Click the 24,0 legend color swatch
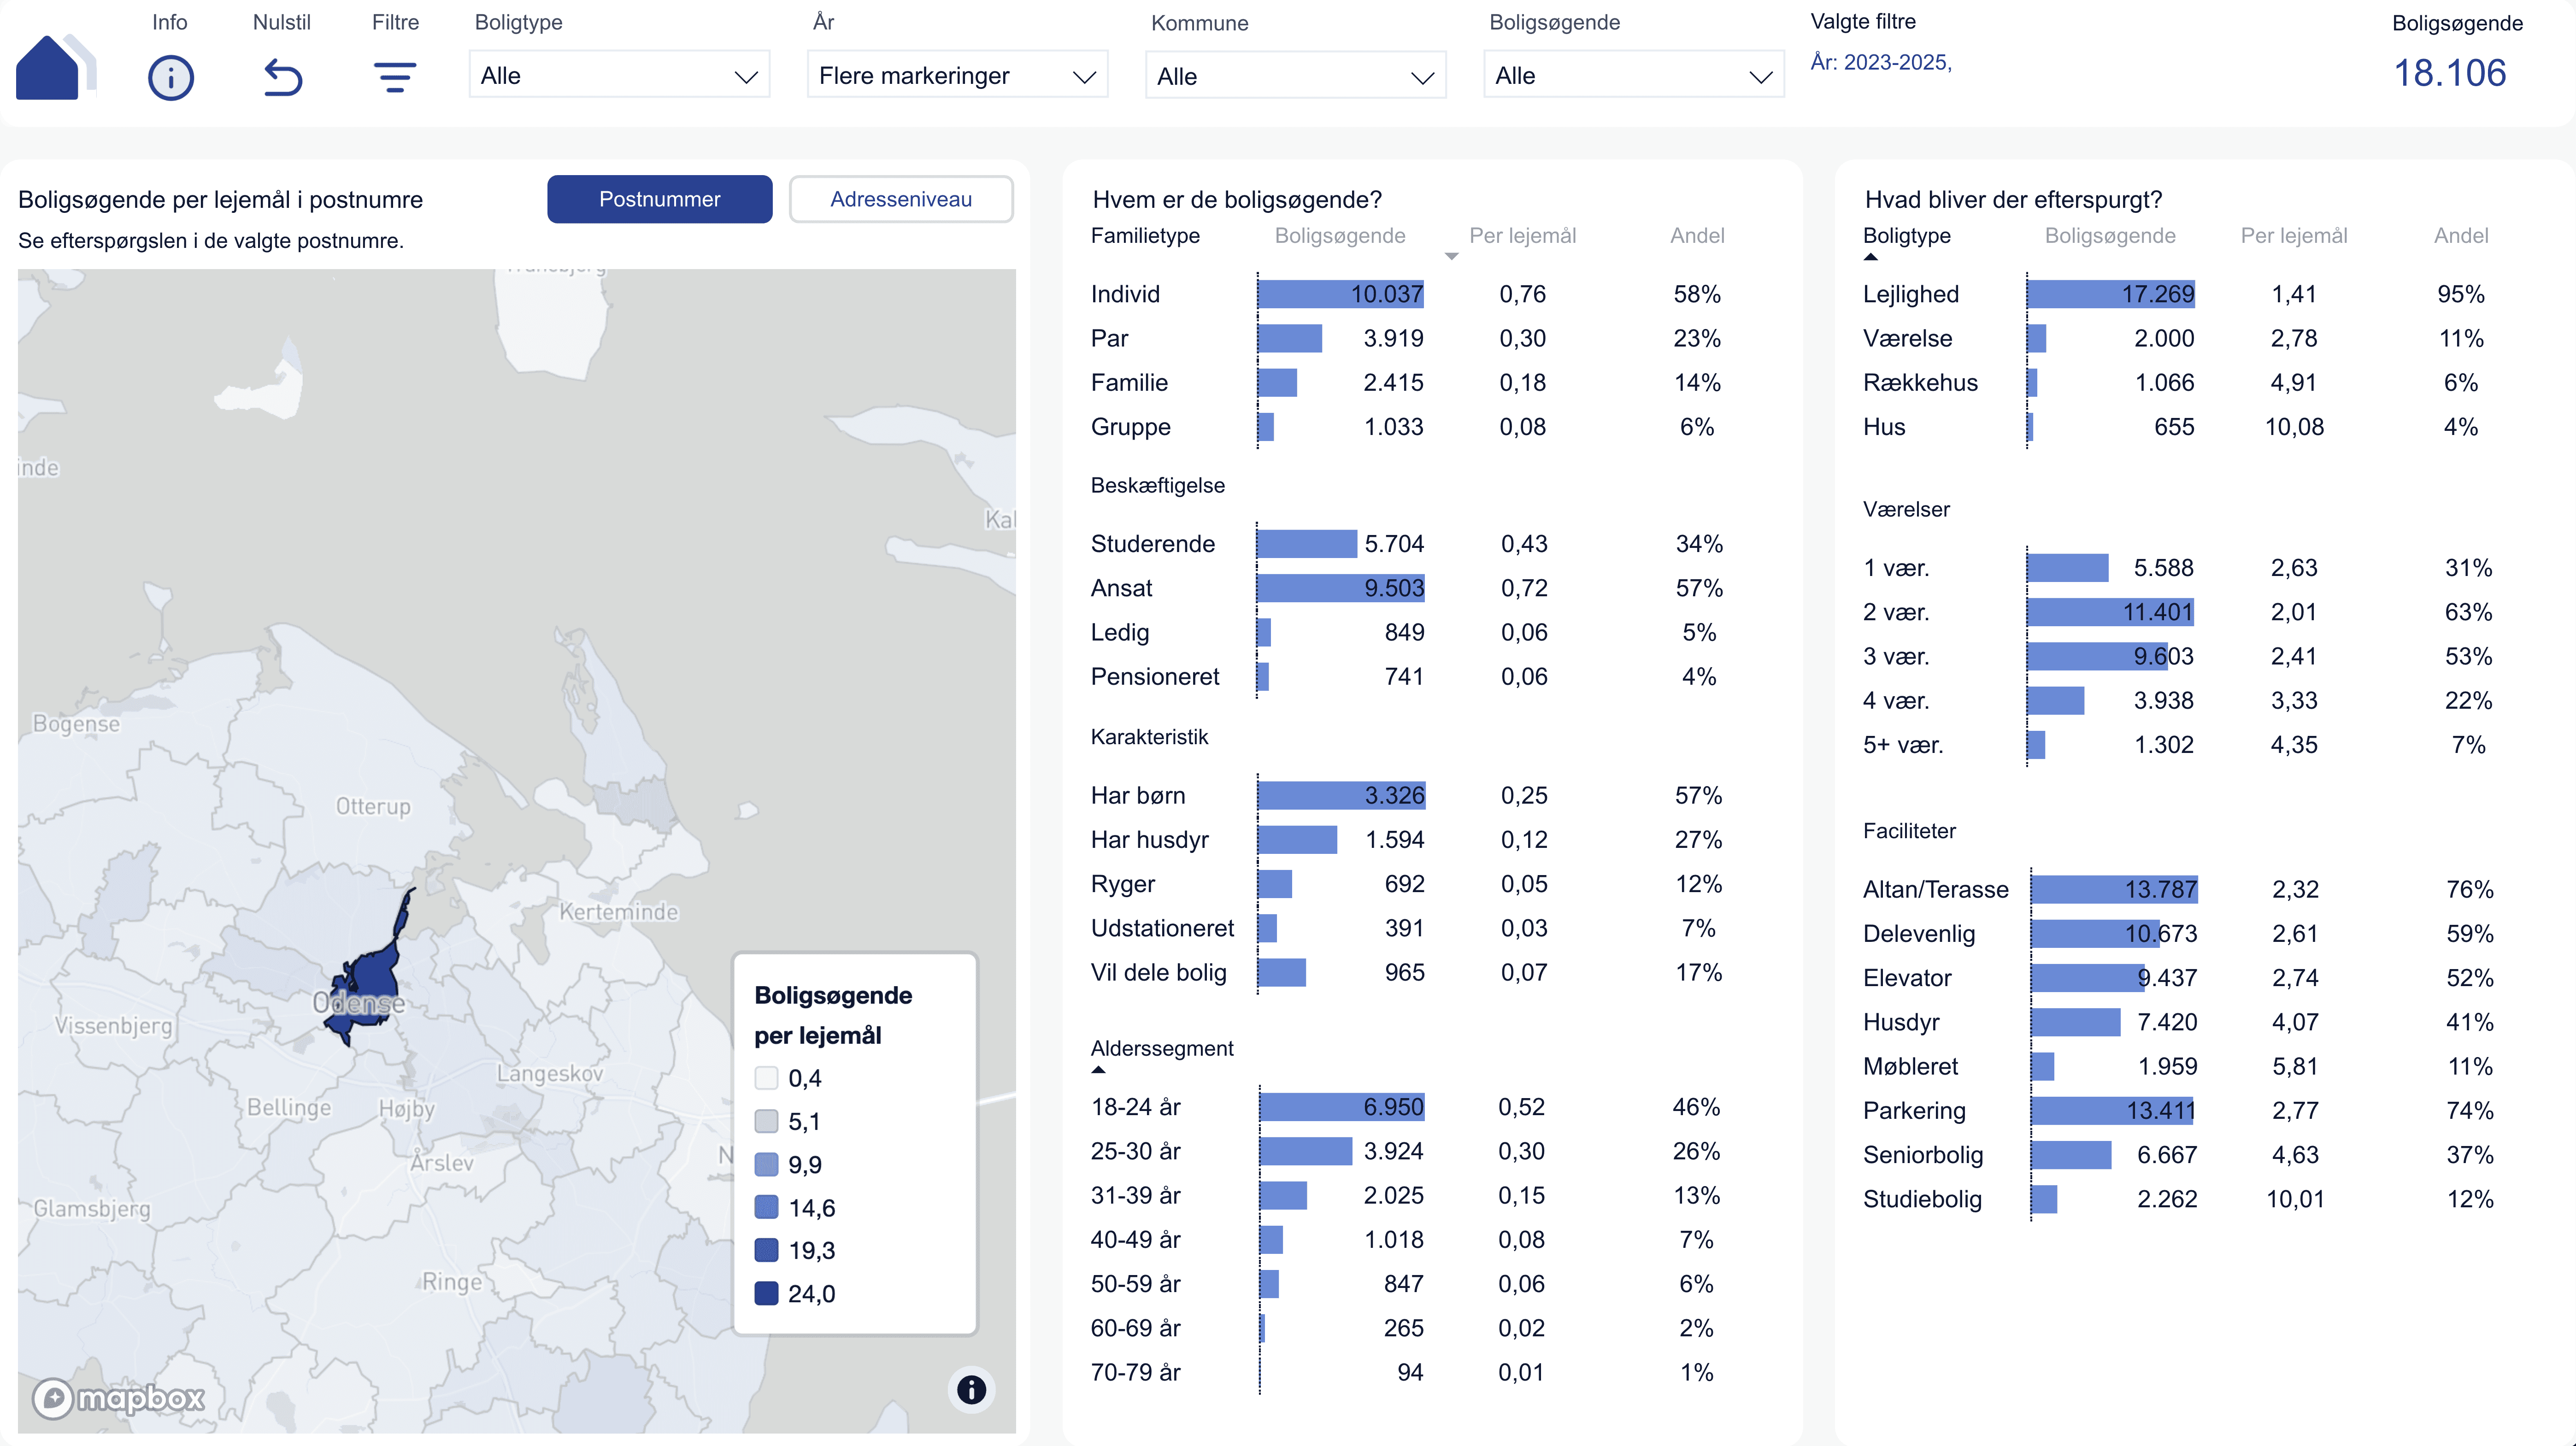2576x1446 pixels. pos(766,1293)
